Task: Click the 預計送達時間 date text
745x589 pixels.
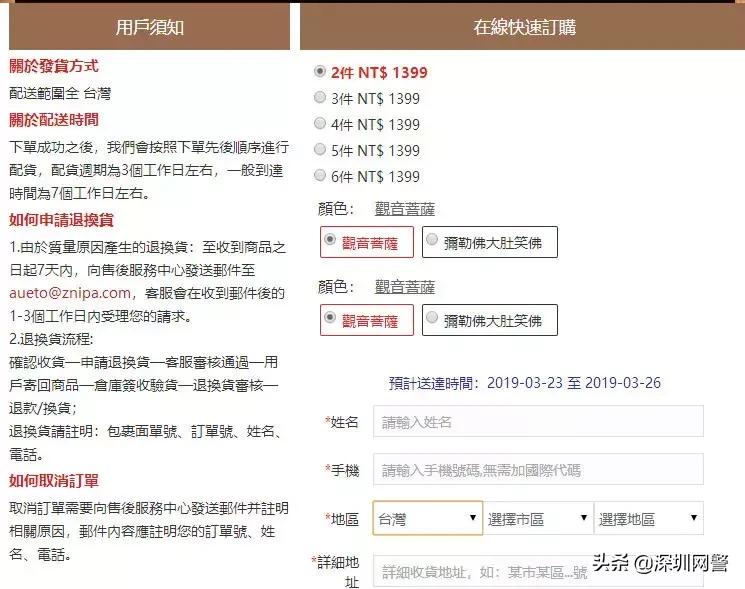Action: [x=525, y=383]
